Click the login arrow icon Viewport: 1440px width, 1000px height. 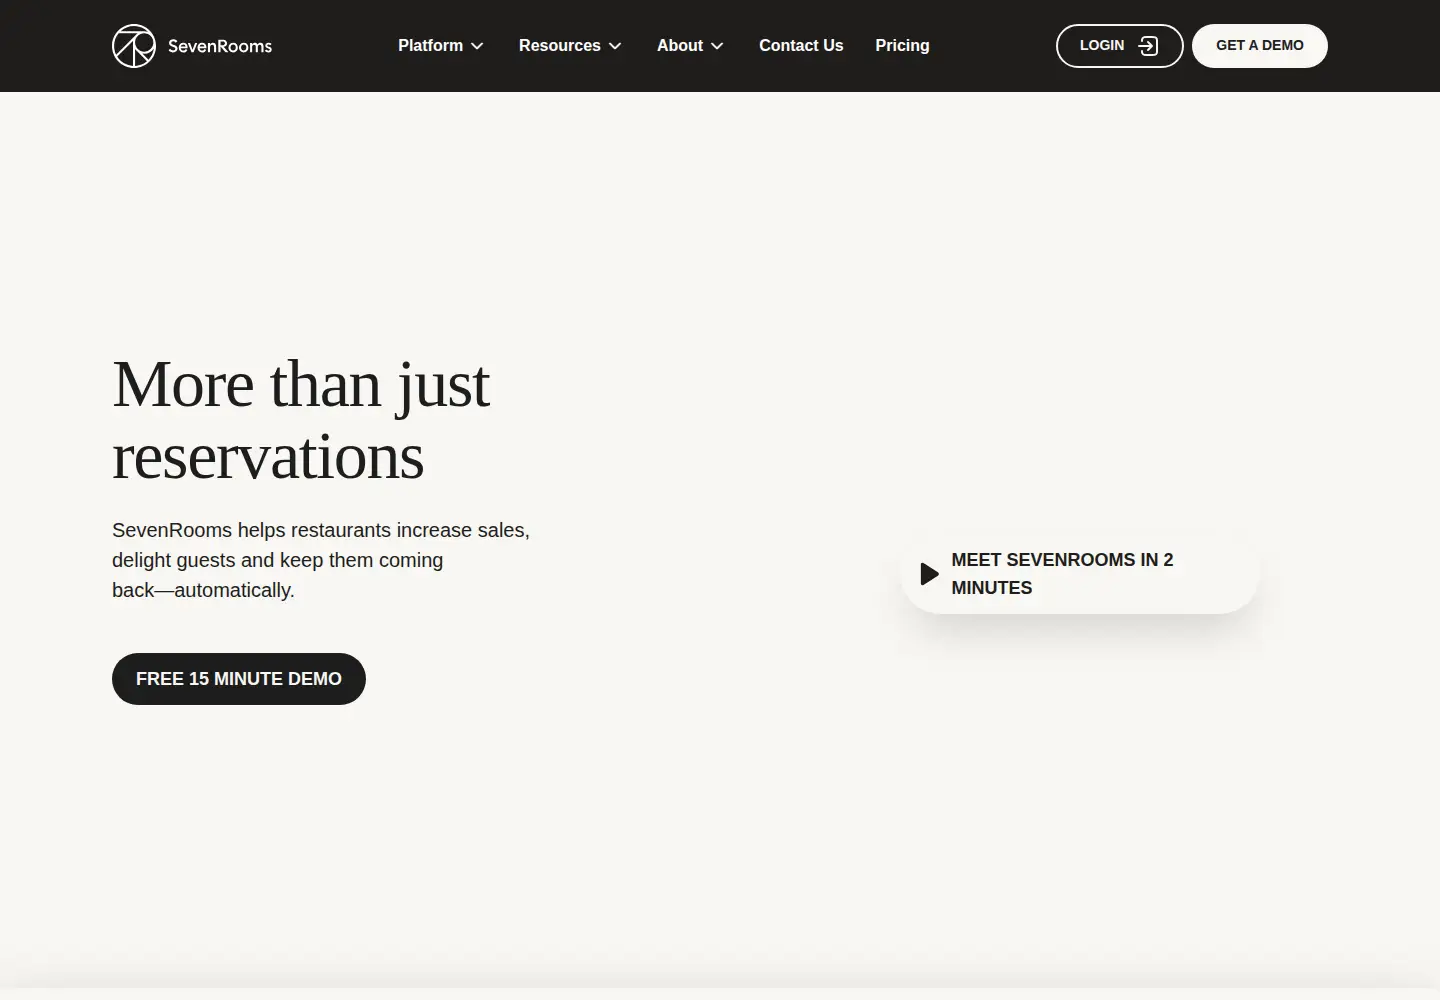(x=1148, y=46)
